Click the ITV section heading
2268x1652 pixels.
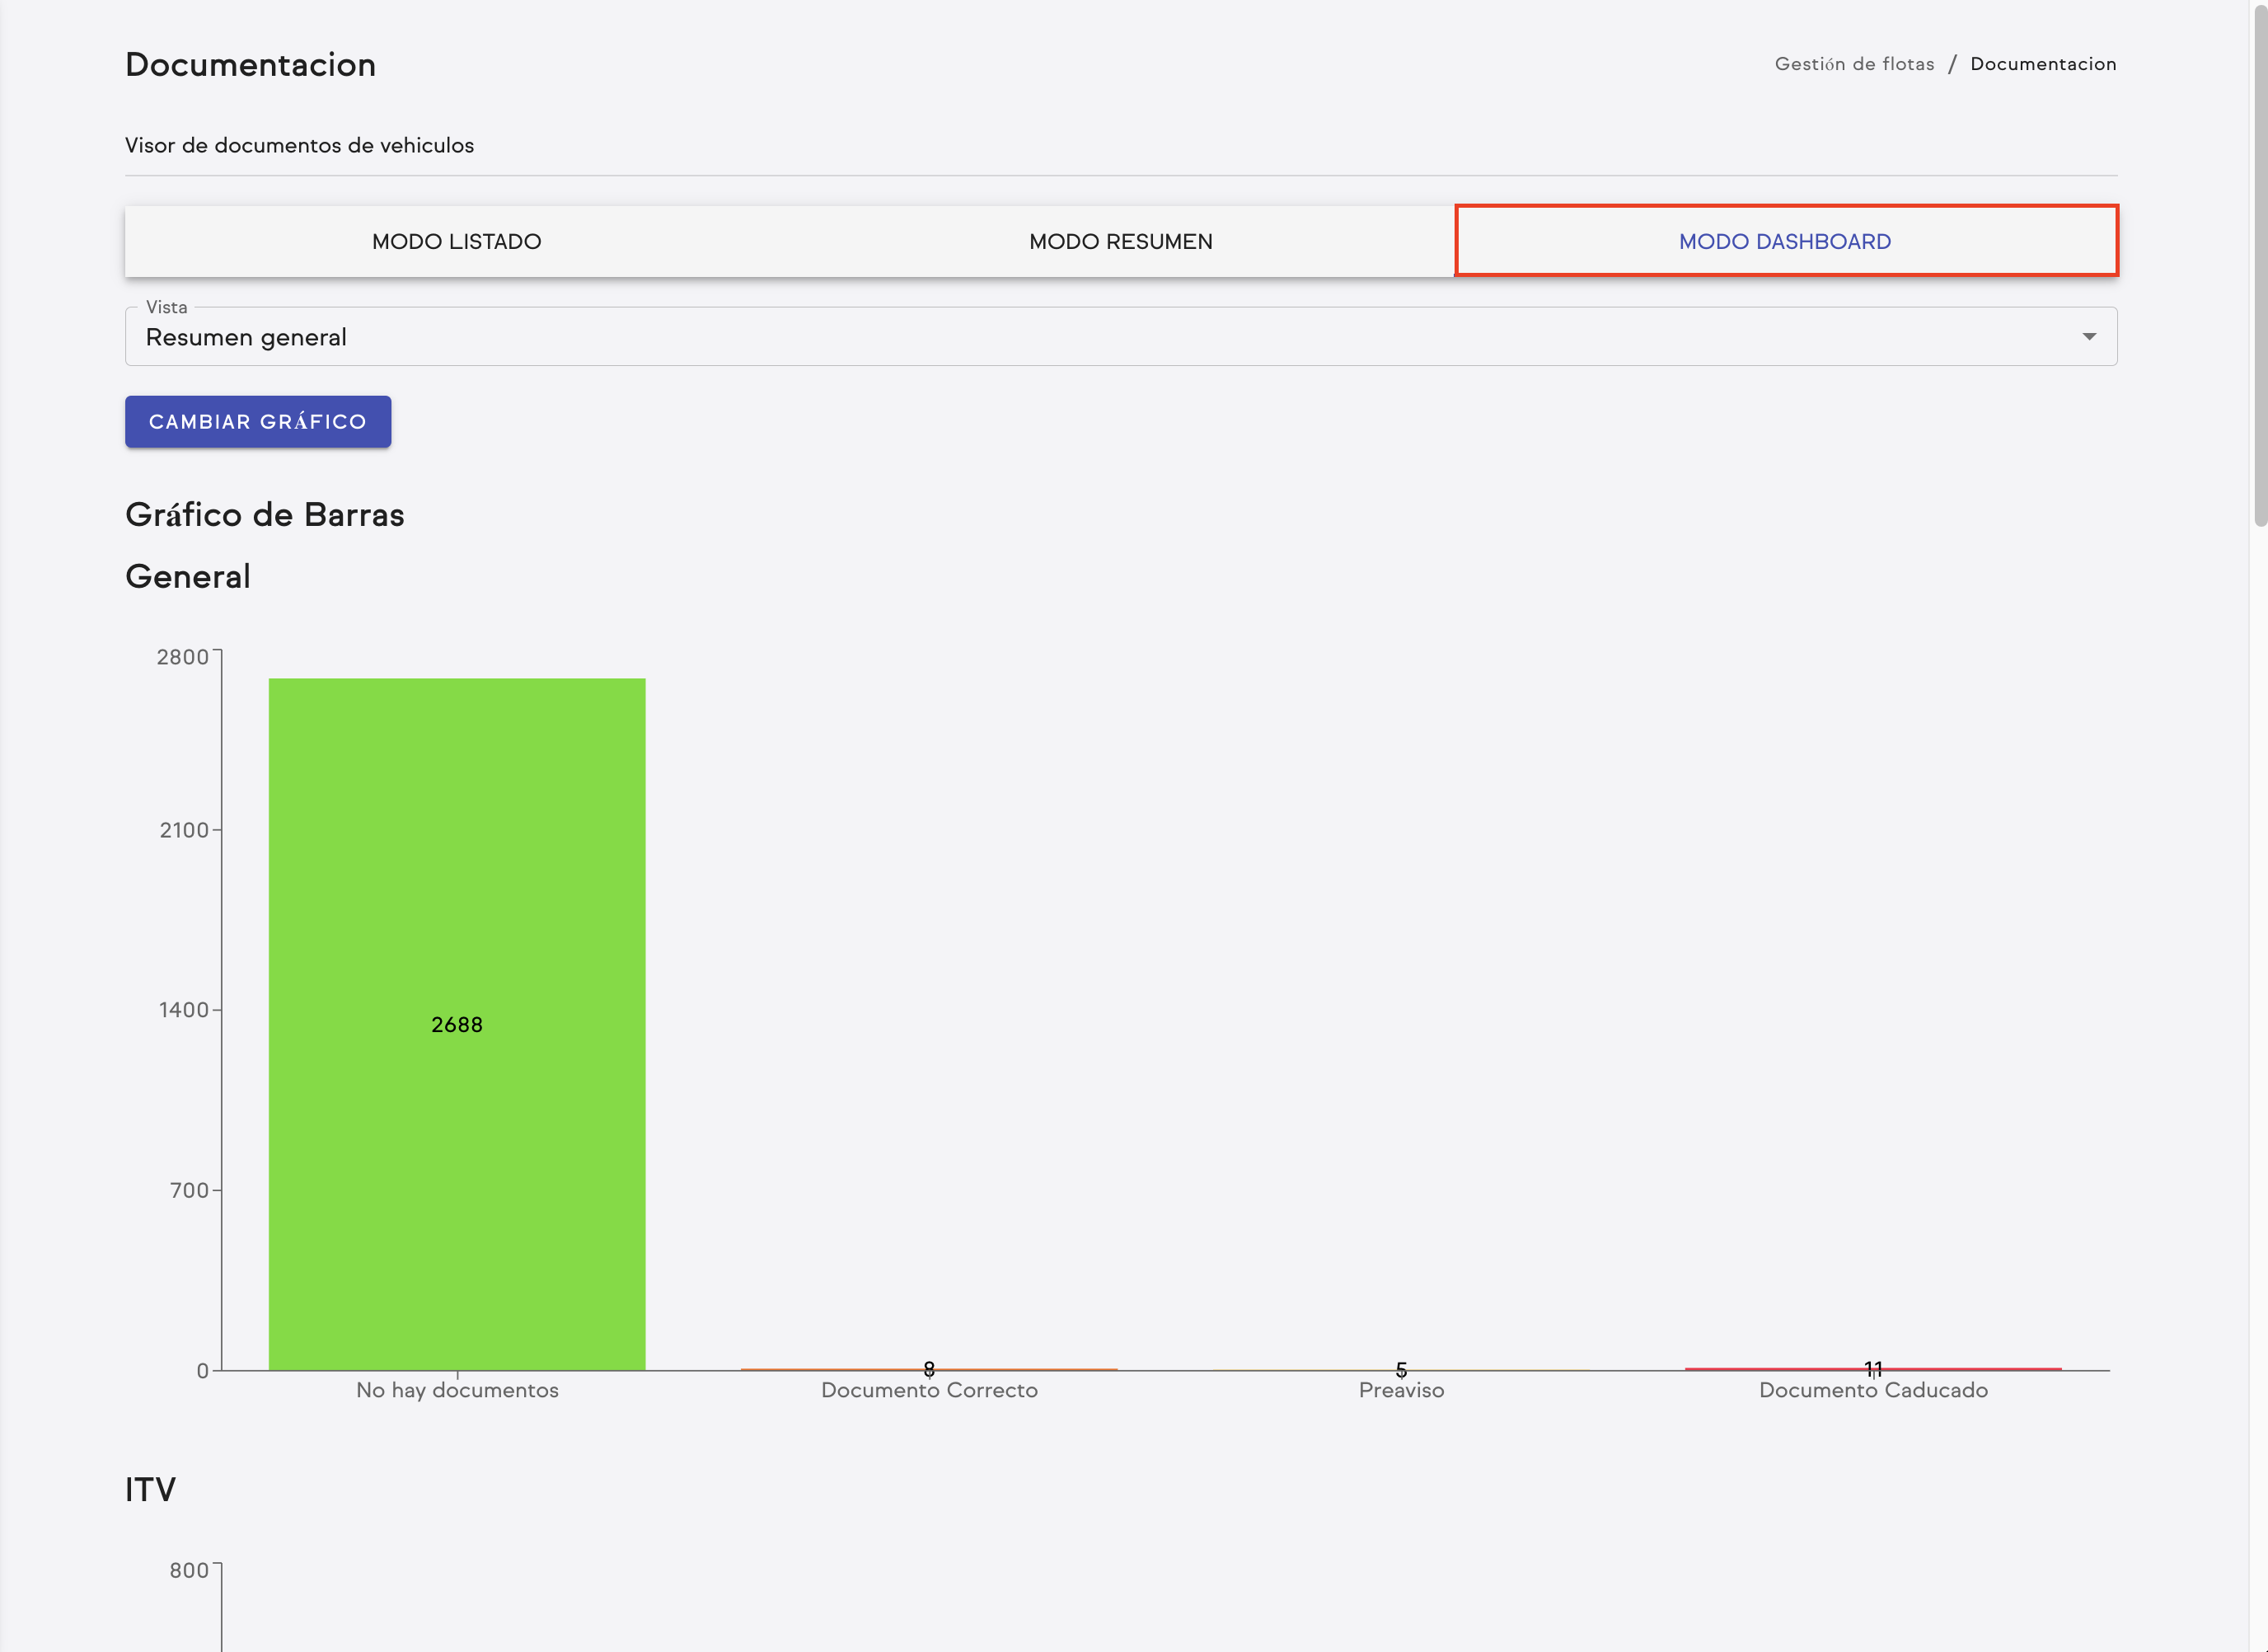[x=150, y=1489]
